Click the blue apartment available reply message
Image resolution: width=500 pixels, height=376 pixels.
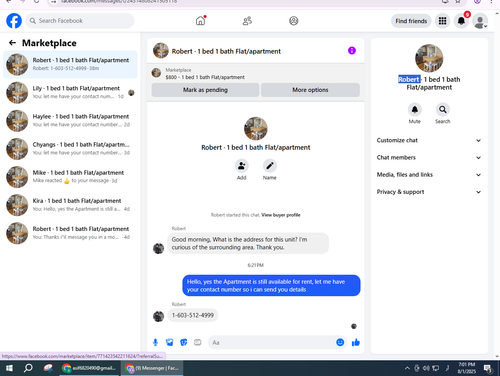[x=271, y=286]
